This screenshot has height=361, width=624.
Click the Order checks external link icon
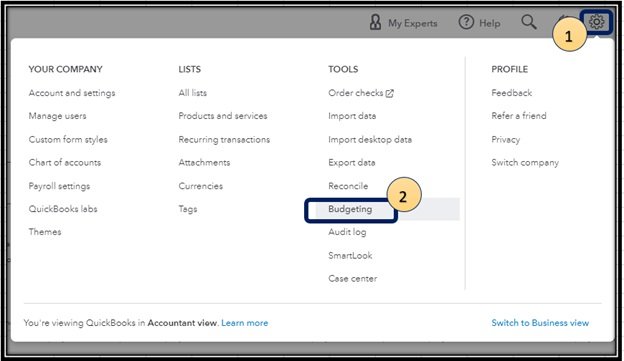click(x=390, y=93)
